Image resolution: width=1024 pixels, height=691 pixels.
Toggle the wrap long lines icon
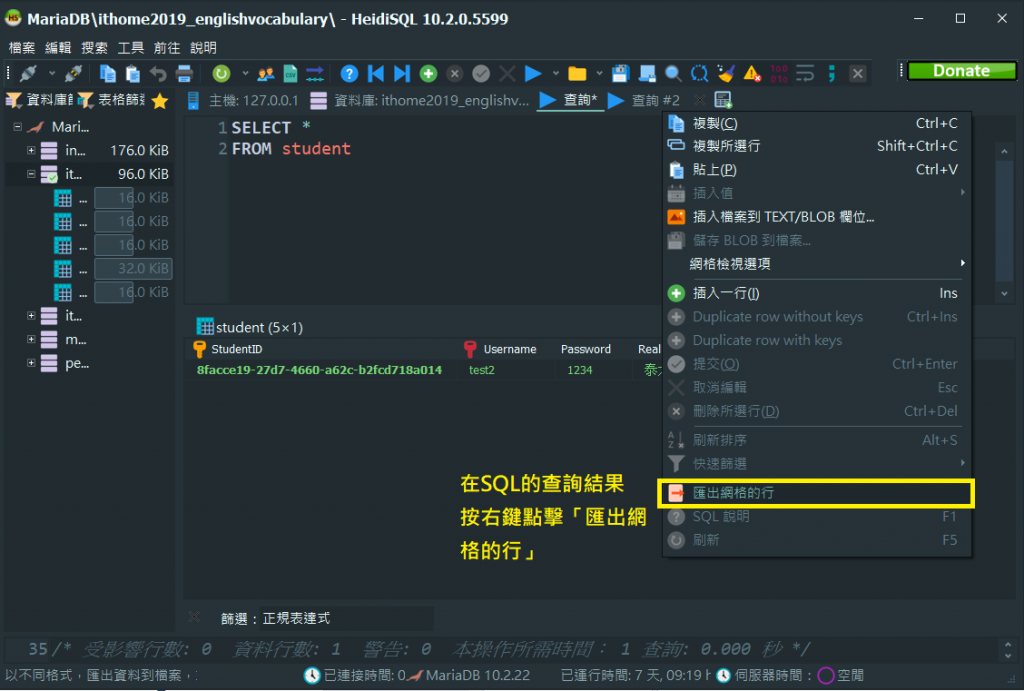tap(805, 73)
